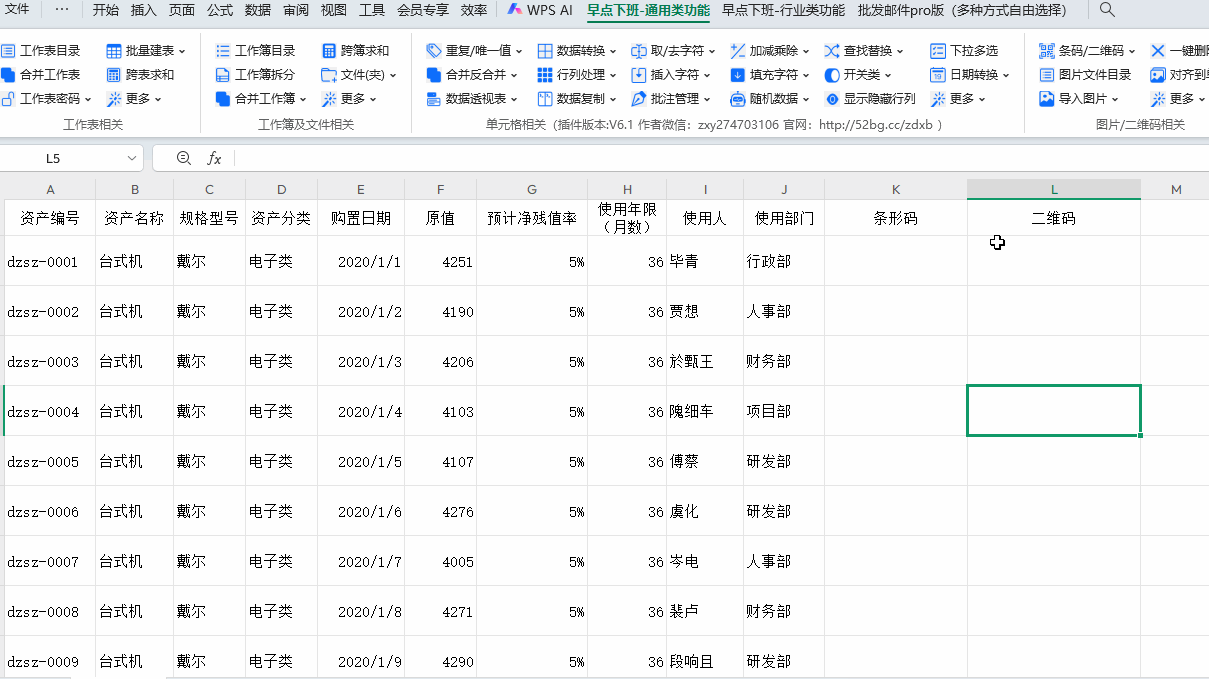Click the search magnifier icon
Screen dimensions: 1209x679
point(1107,10)
